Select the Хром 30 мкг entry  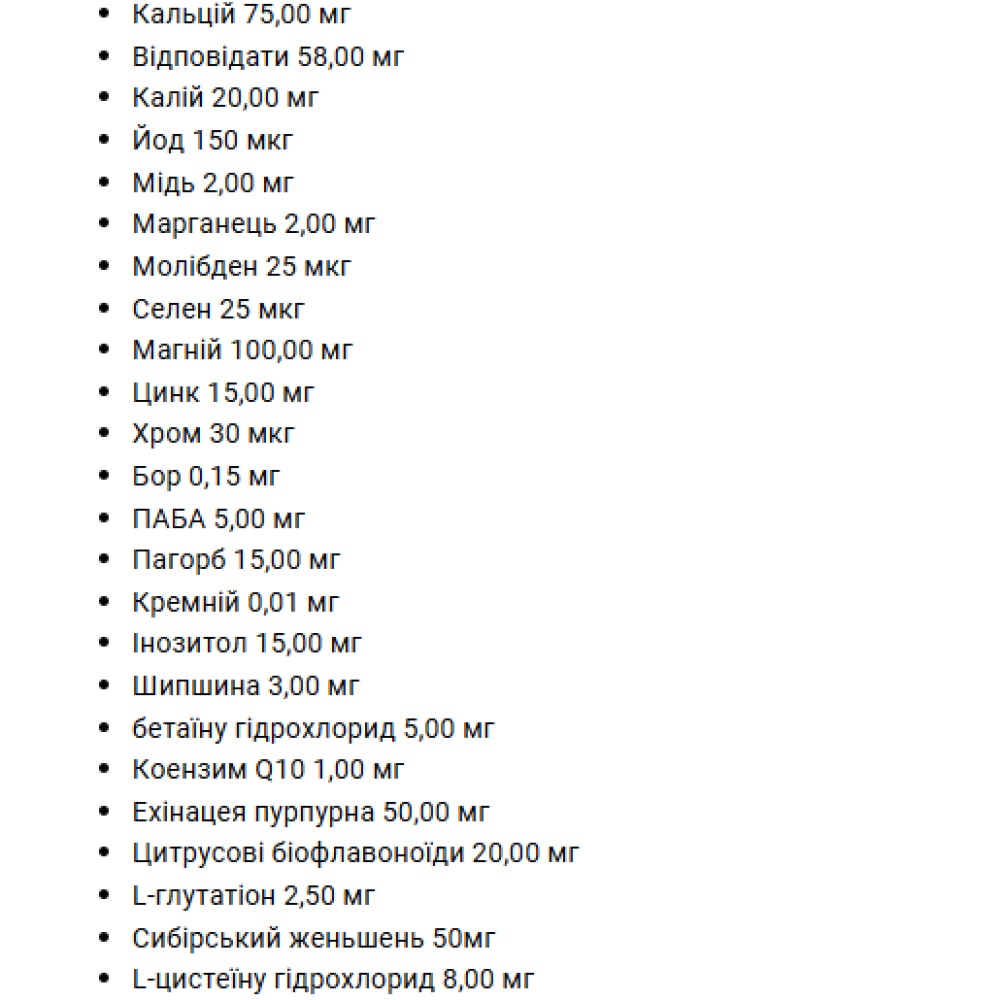(x=213, y=435)
